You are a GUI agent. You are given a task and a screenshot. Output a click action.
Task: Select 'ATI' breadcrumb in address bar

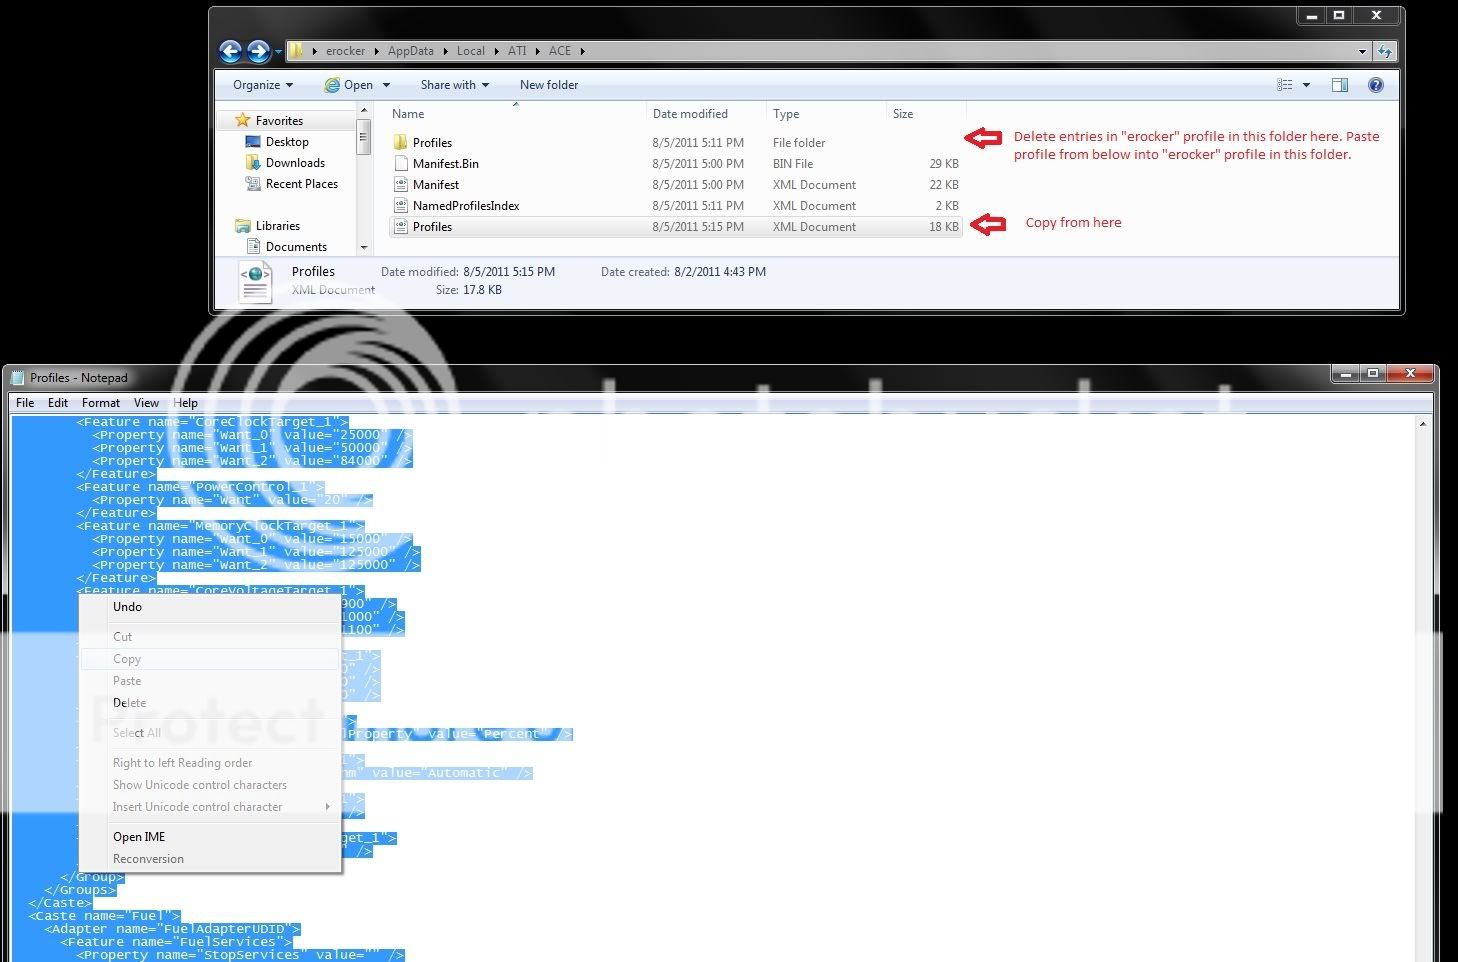pyautogui.click(x=516, y=51)
